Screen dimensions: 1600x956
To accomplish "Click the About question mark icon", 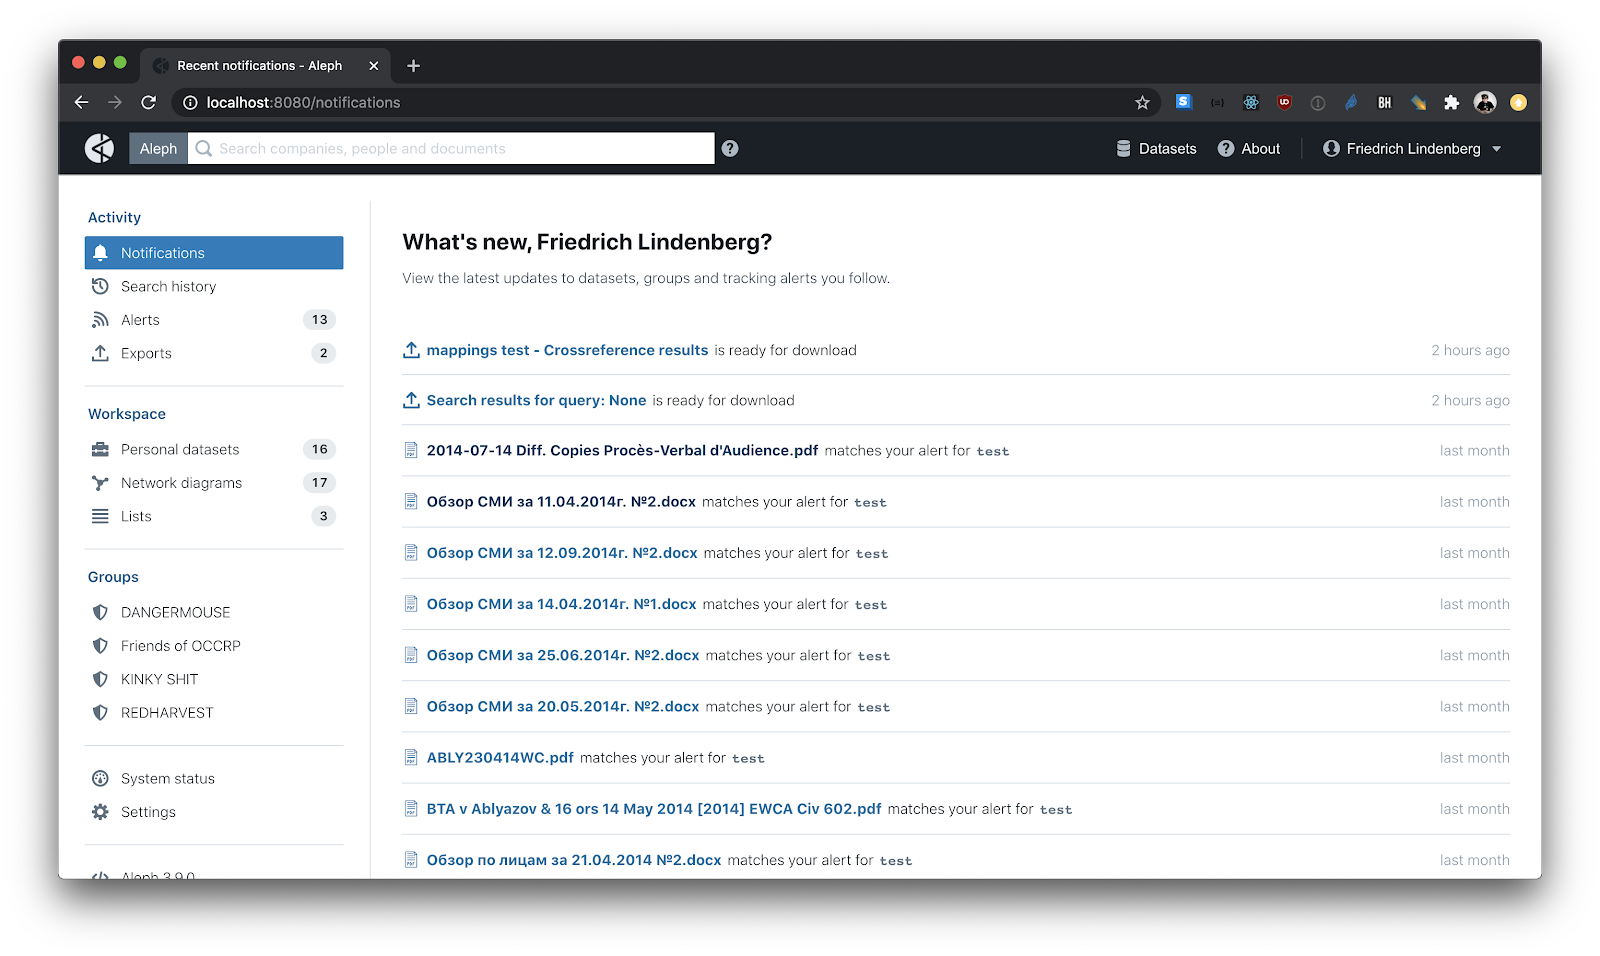I will point(1226,148).
